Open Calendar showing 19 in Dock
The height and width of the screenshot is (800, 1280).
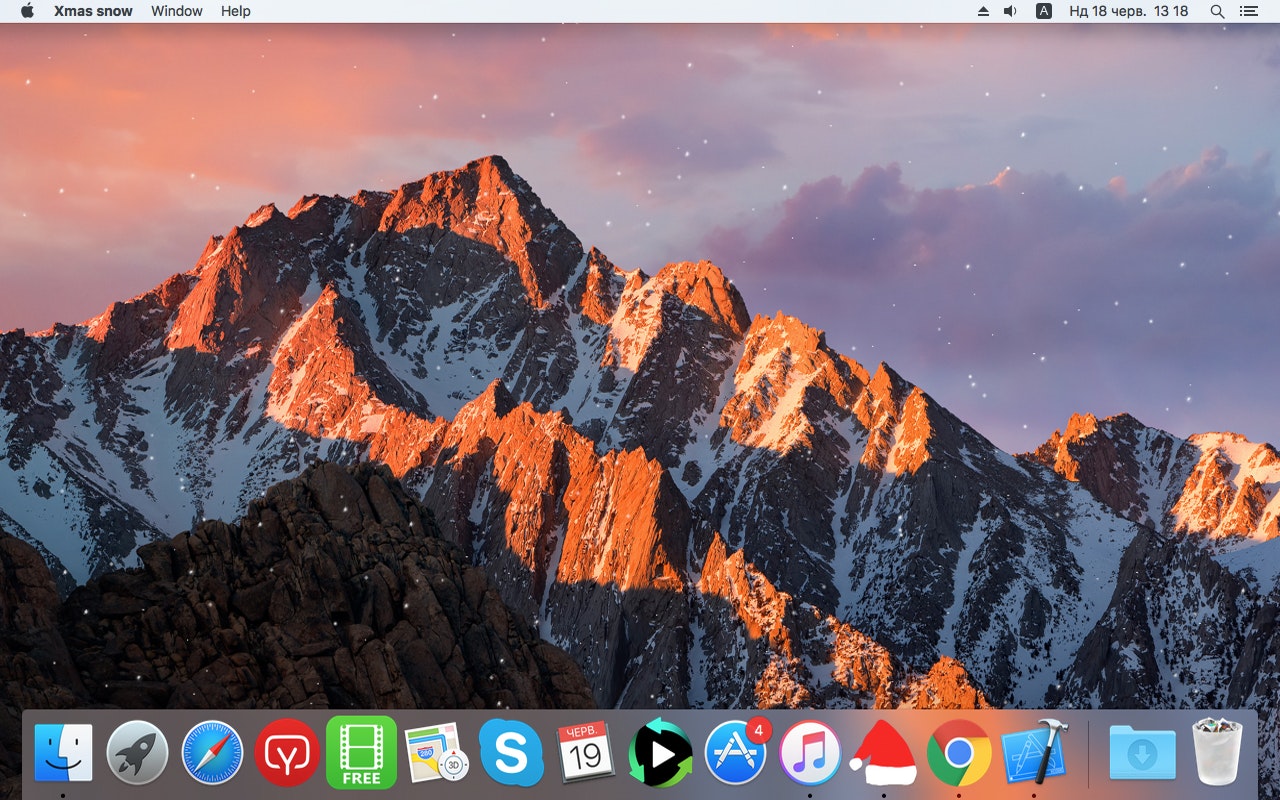click(585, 752)
